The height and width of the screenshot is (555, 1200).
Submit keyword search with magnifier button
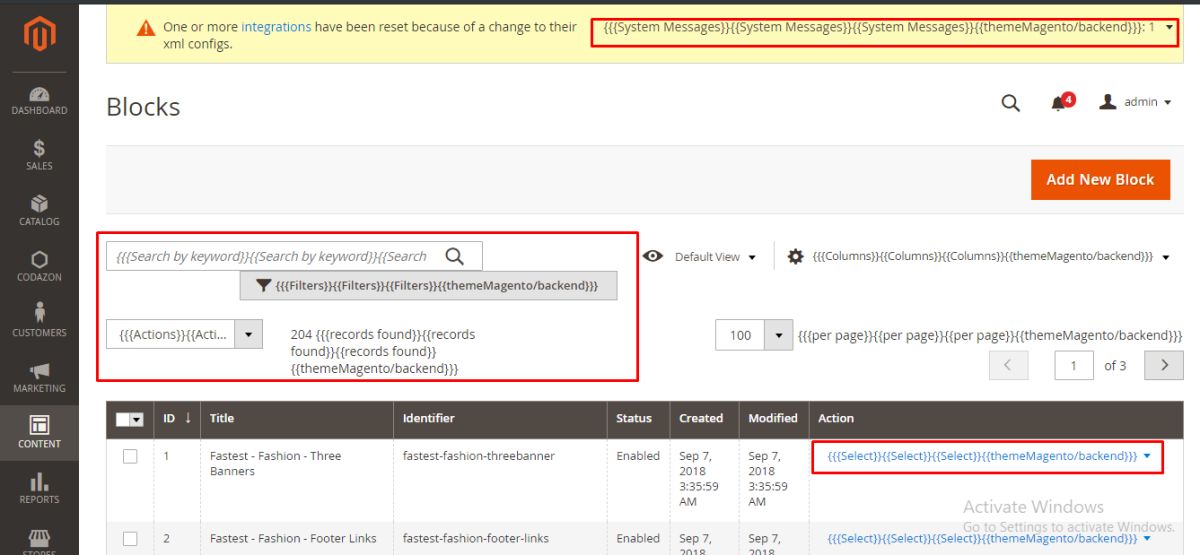pos(455,256)
